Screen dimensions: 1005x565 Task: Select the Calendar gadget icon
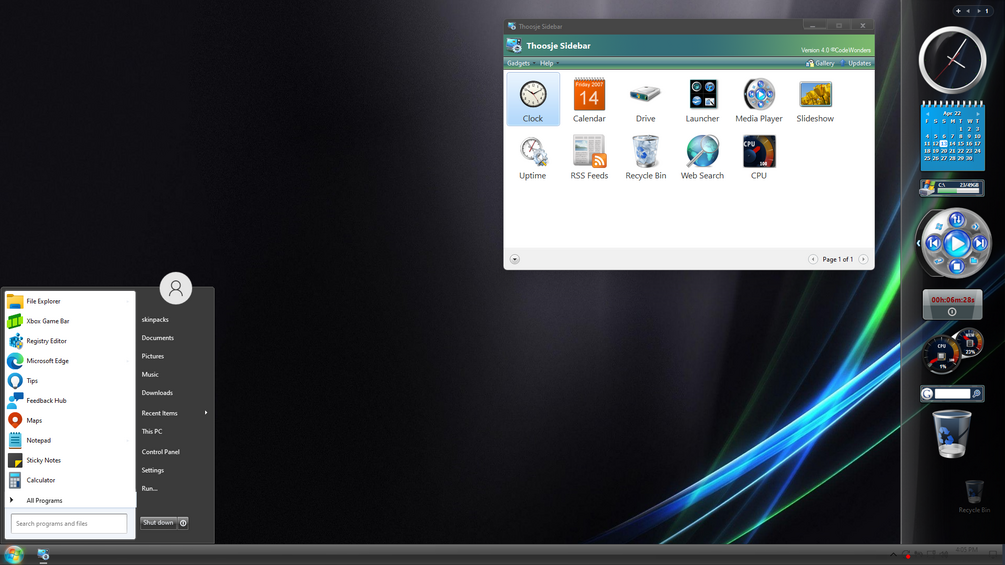click(x=589, y=99)
